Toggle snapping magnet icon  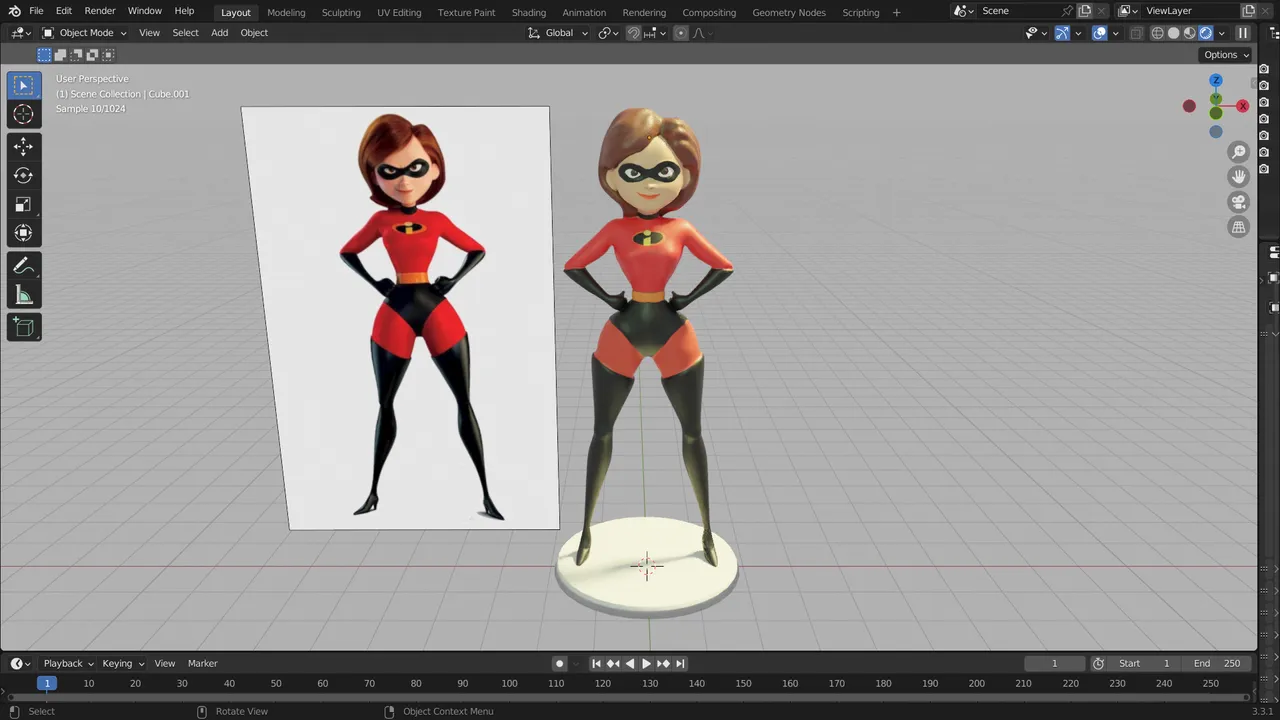coord(633,33)
